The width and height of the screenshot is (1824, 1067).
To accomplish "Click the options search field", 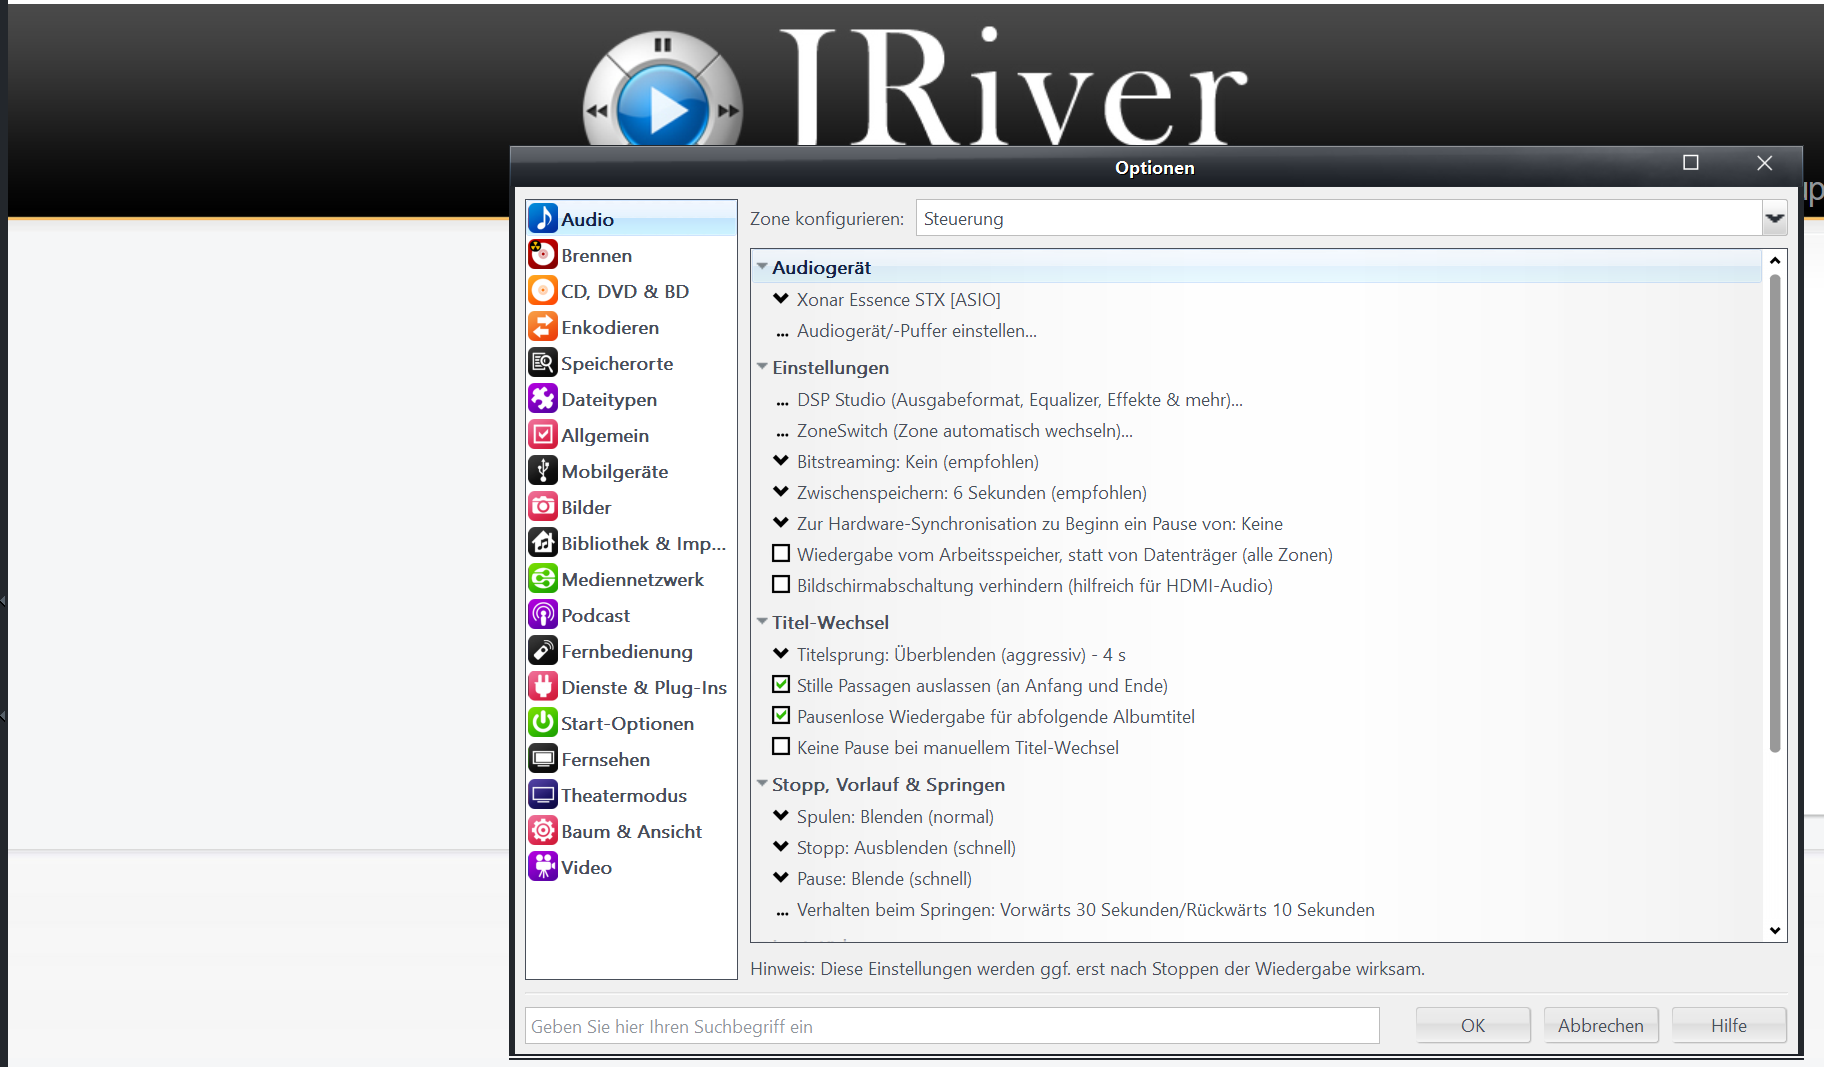I will click(952, 1026).
